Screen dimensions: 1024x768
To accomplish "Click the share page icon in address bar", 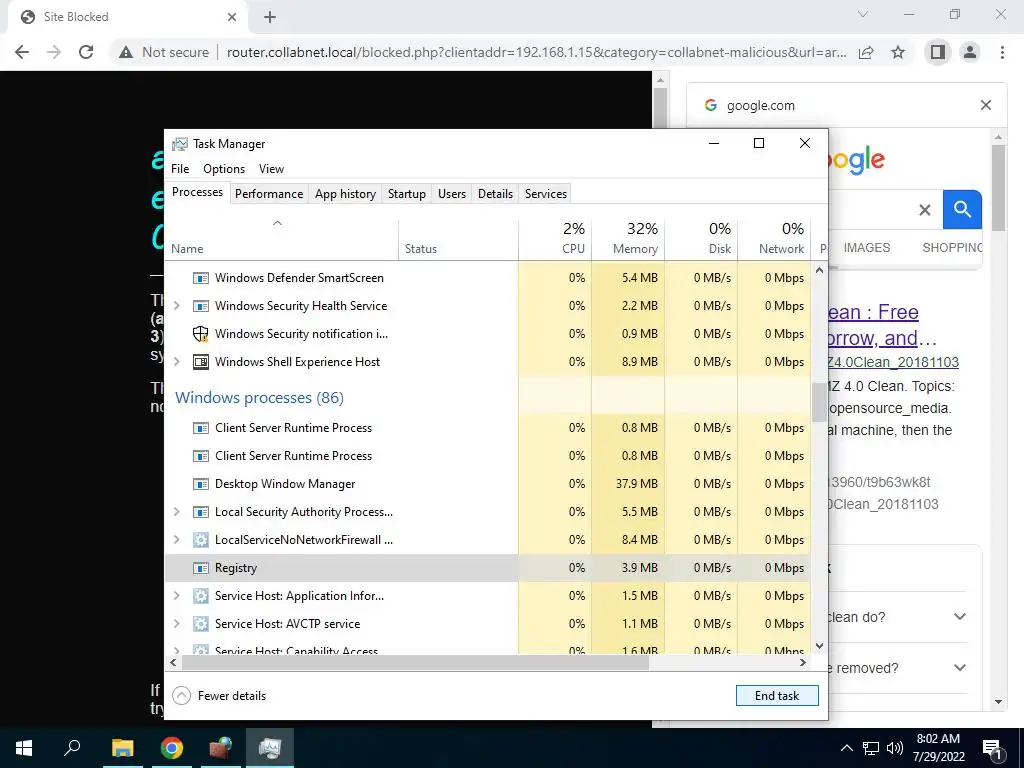I will (x=866, y=52).
